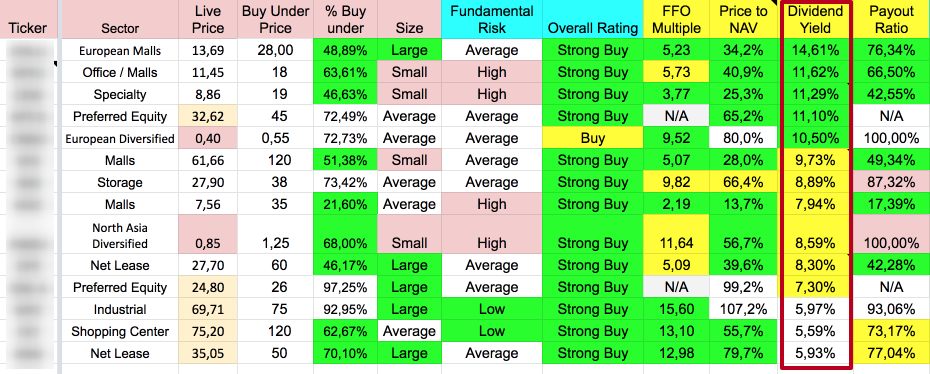Viewport: 930px width, 374px height.
Task: Select the European Malls sector cell
Action: tap(120, 50)
